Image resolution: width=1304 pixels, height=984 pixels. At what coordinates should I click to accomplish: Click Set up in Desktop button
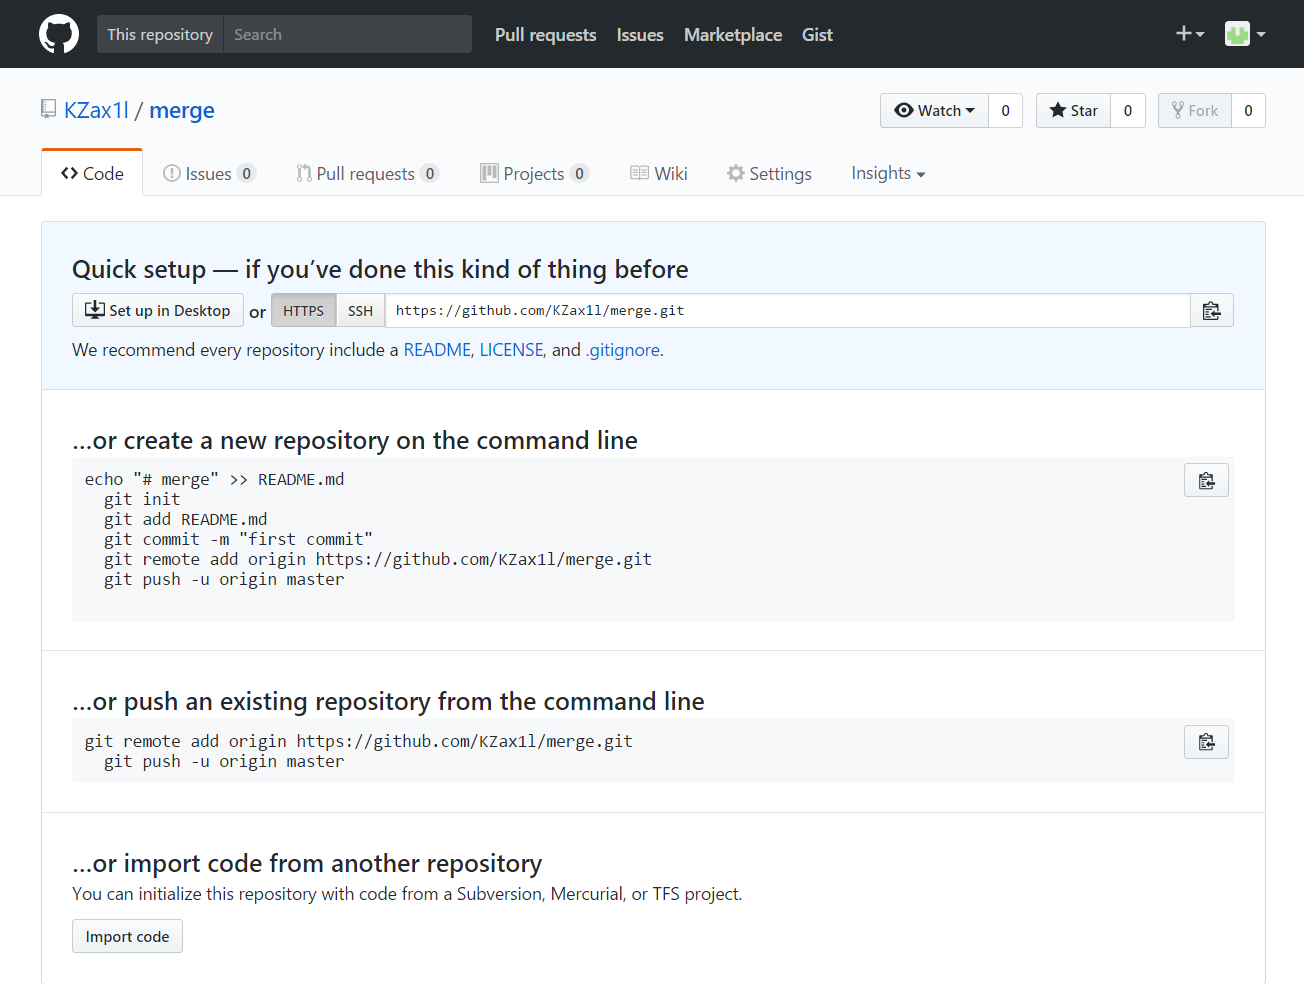click(158, 310)
